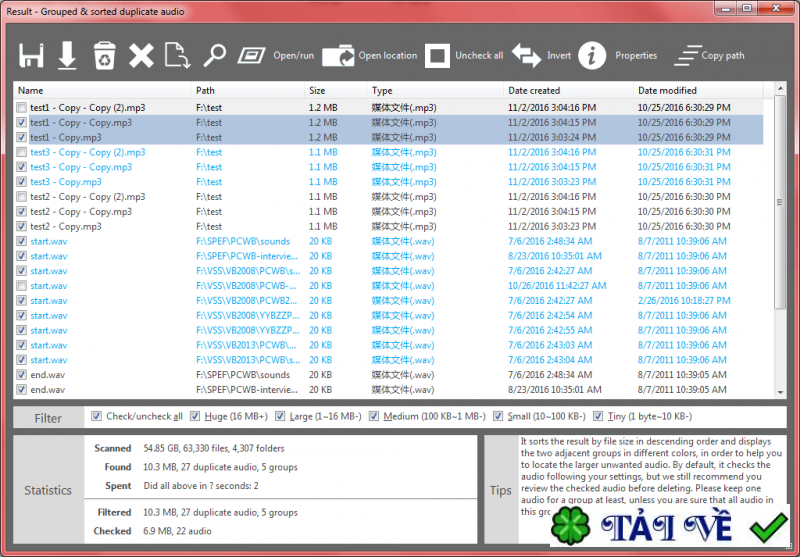
Task: Uncheck end.wav in F:\SPEF\PCWB\sounds
Action: point(21,374)
